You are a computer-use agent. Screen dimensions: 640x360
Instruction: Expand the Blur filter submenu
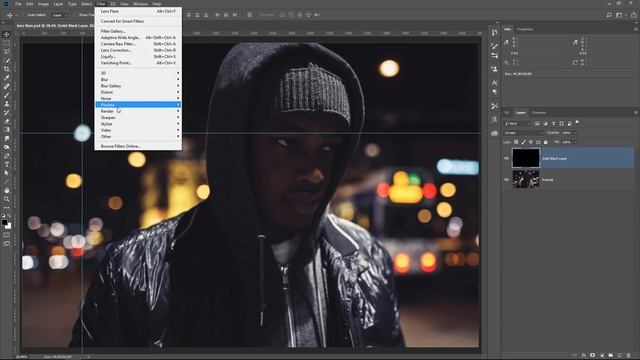tap(138, 79)
